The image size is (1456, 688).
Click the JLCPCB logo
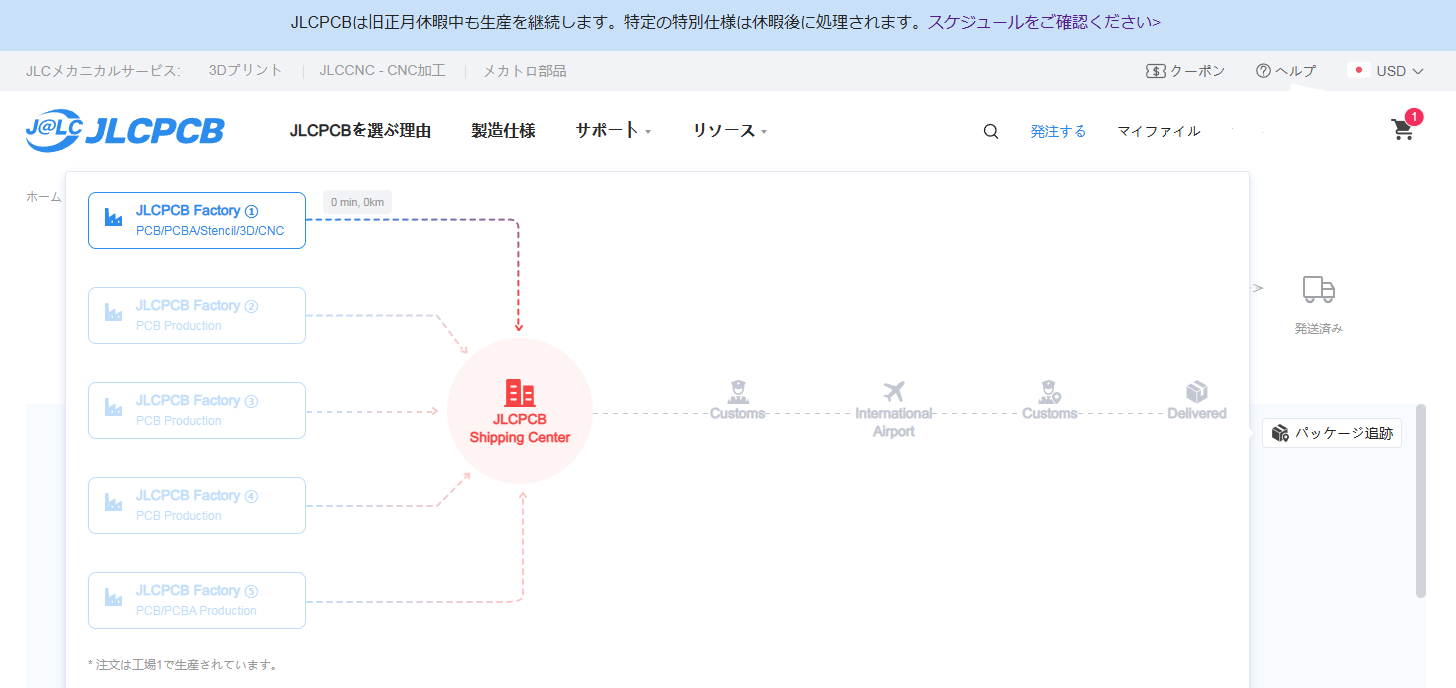(x=125, y=131)
